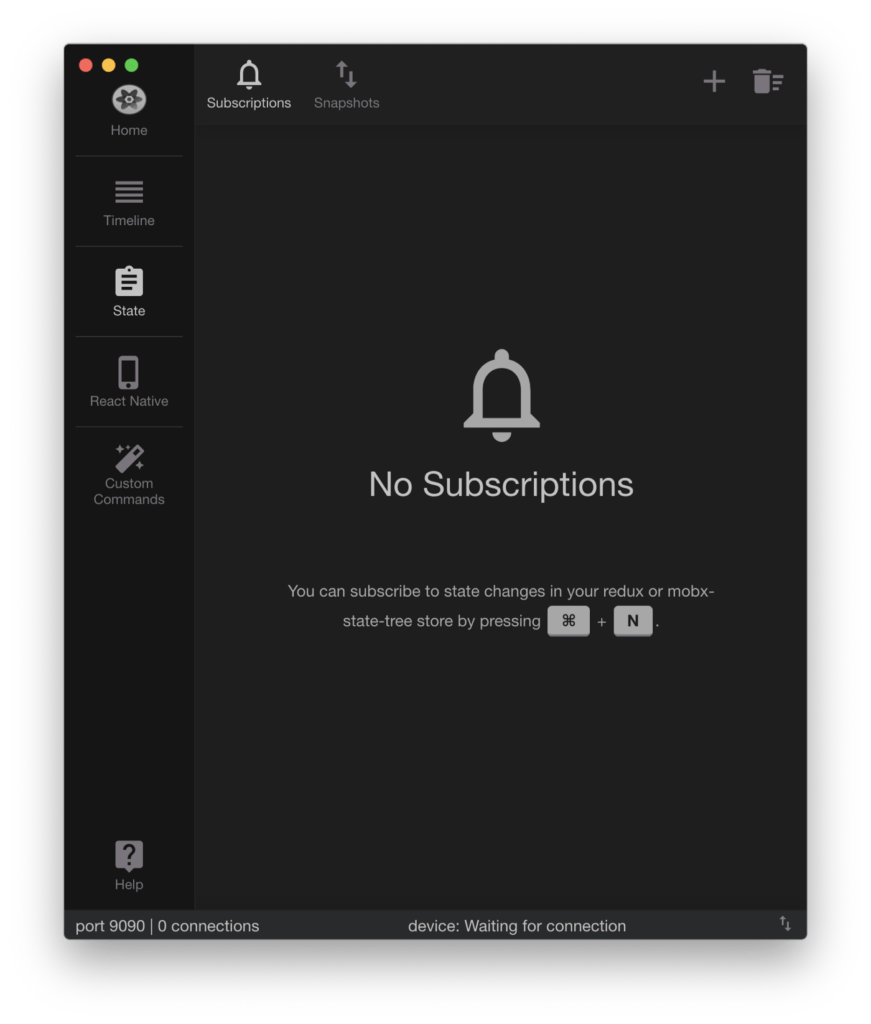Maximize the window with green button
This screenshot has height=1024, width=871.
131,65
